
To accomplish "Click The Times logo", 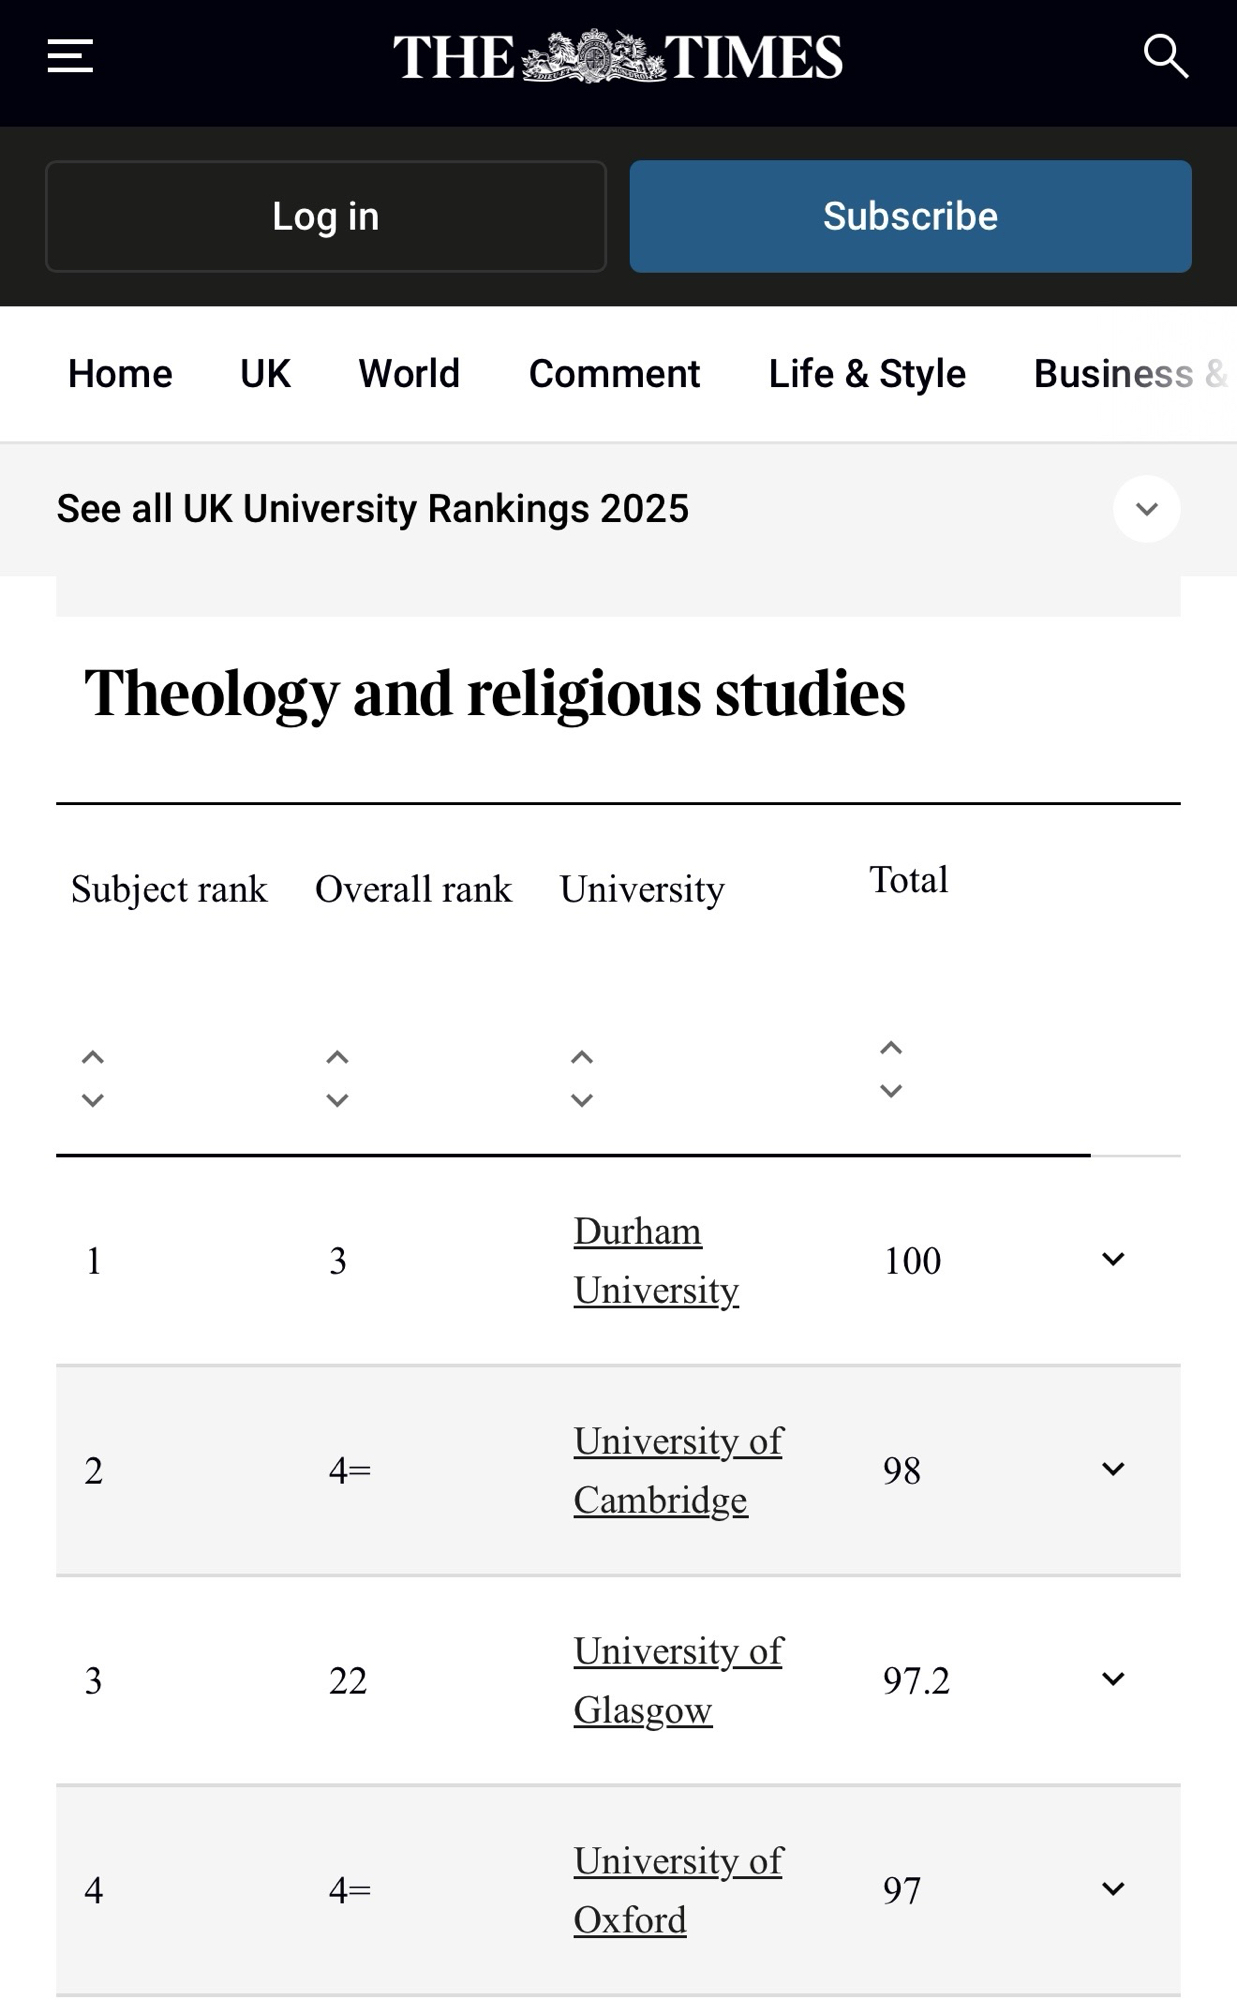I will click(617, 57).
